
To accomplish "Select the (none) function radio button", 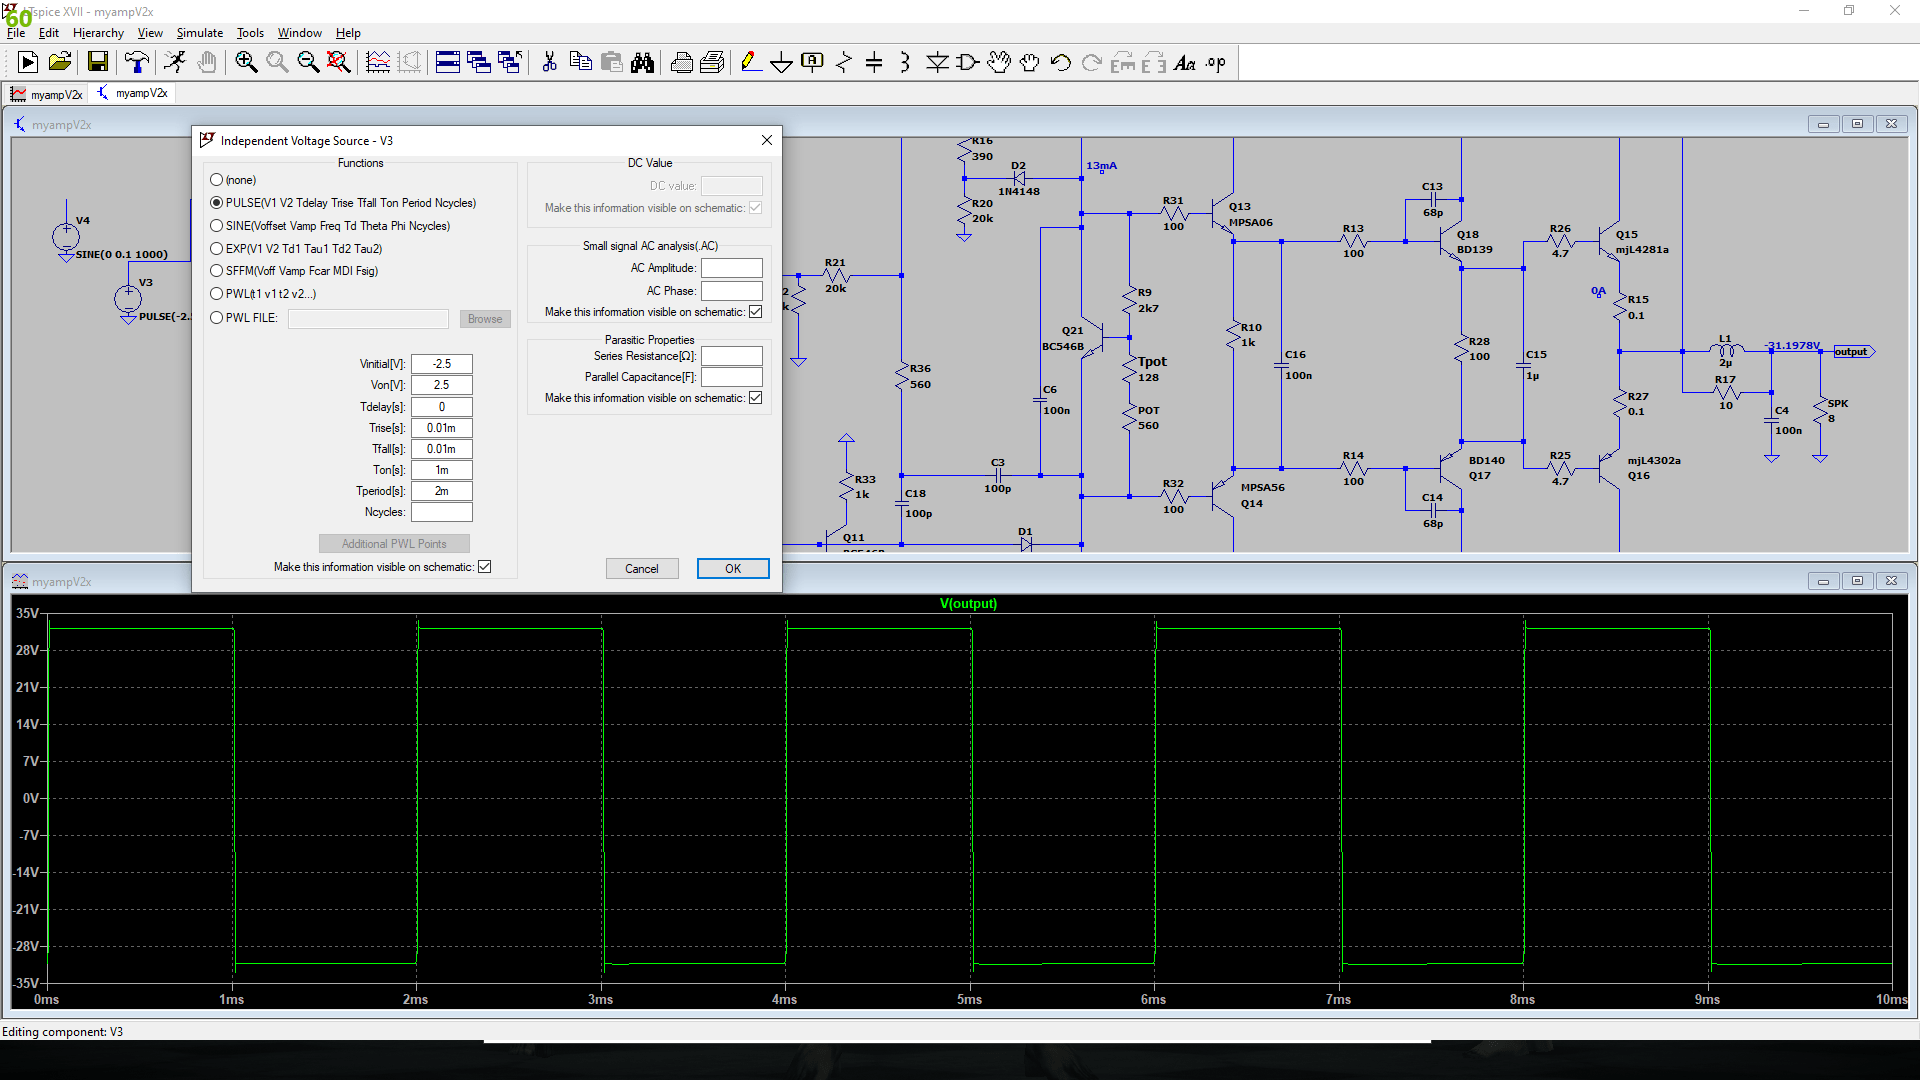I will [x=216, y=180].
